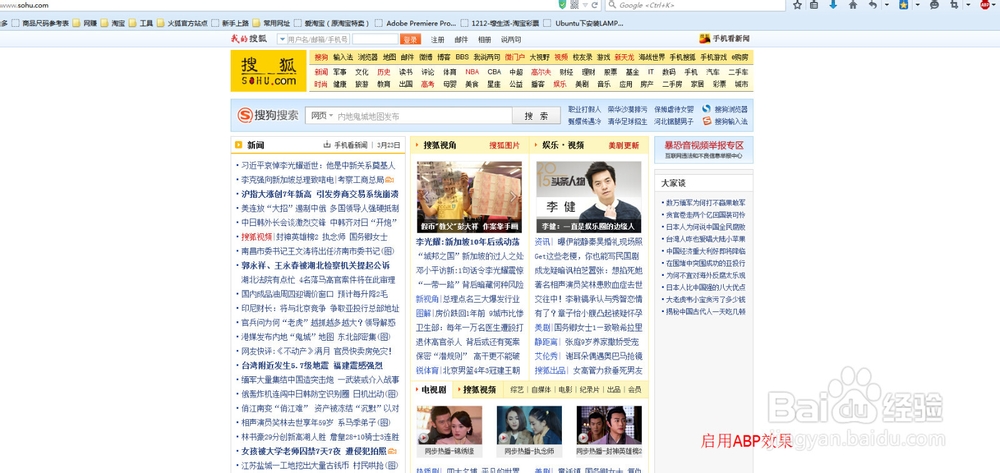Click the username/email/phone input field
The width and height of the screenshot is (1000, 473).
point(318,40)
